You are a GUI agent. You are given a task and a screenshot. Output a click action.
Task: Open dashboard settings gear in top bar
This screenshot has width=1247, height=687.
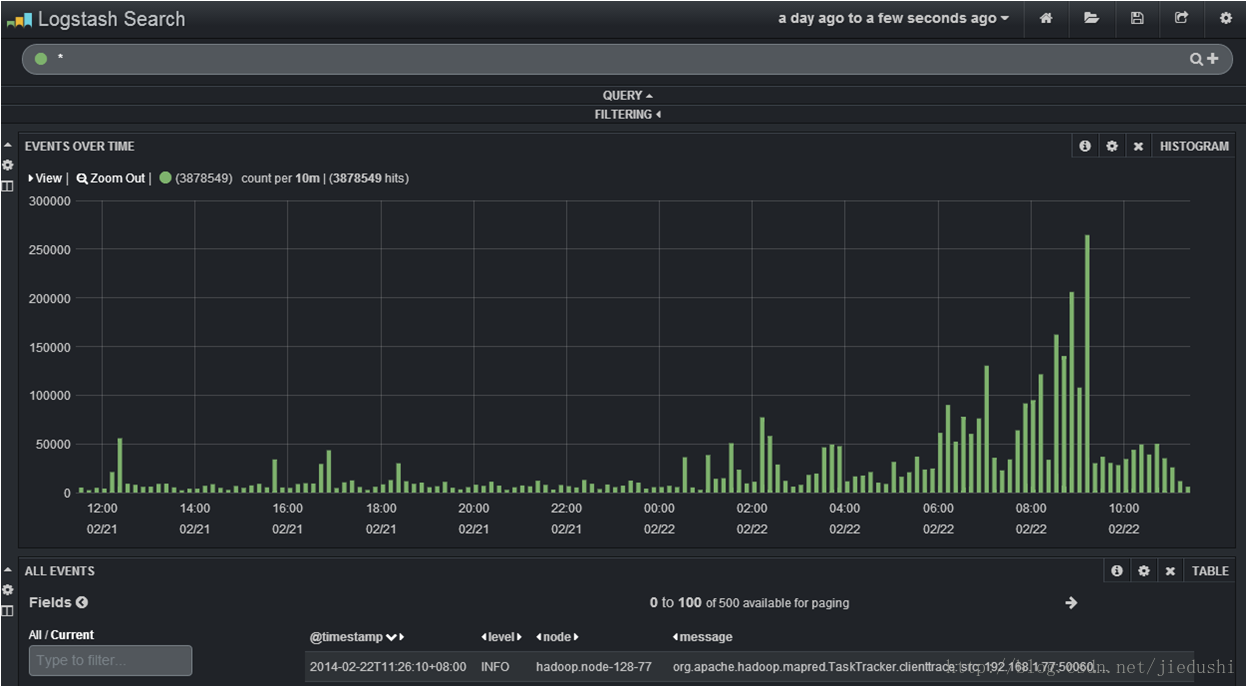click(1226, 18)
